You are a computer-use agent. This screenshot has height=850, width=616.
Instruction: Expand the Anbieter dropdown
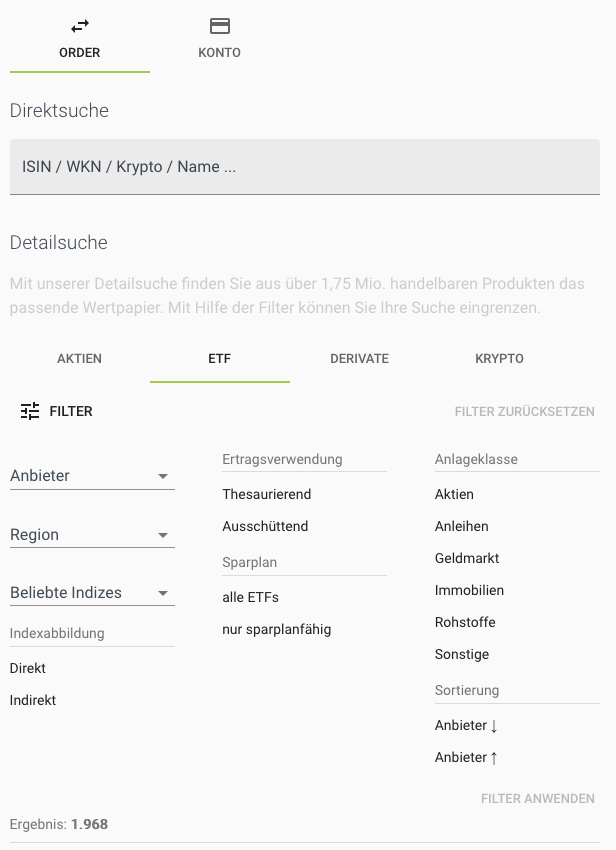pyautogui.click(x=92, y=476)
